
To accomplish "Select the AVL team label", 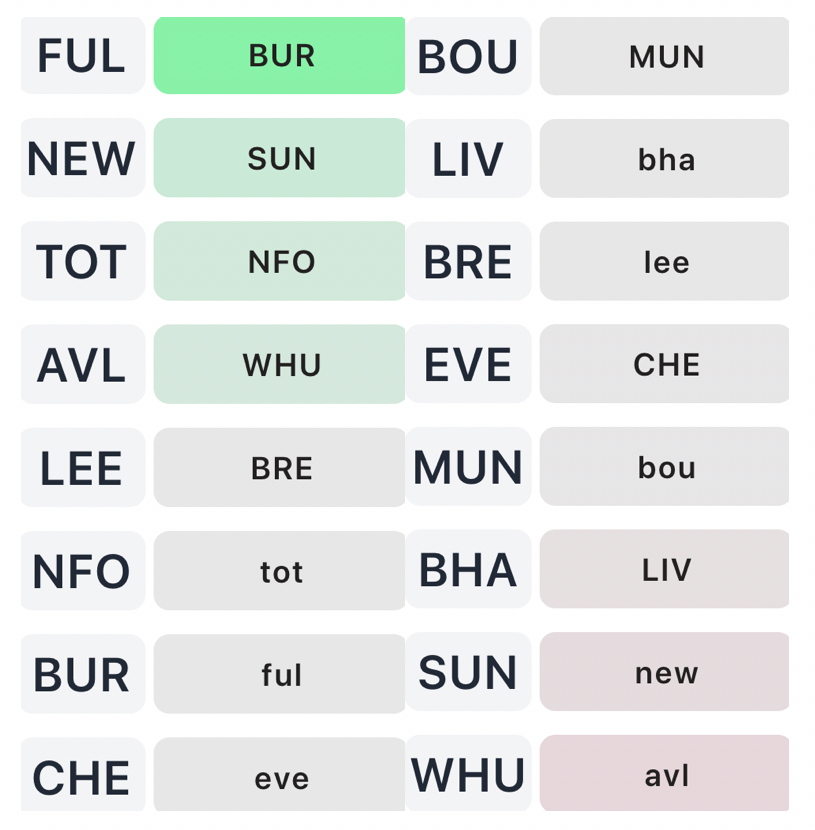I will (x=82, y=365).
